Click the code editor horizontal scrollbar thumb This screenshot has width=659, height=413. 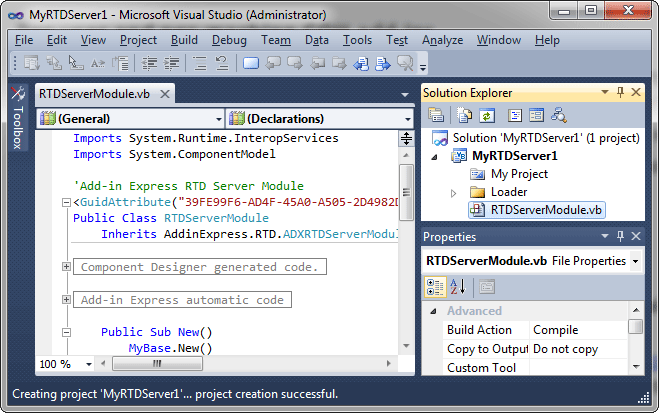[158, 363]
